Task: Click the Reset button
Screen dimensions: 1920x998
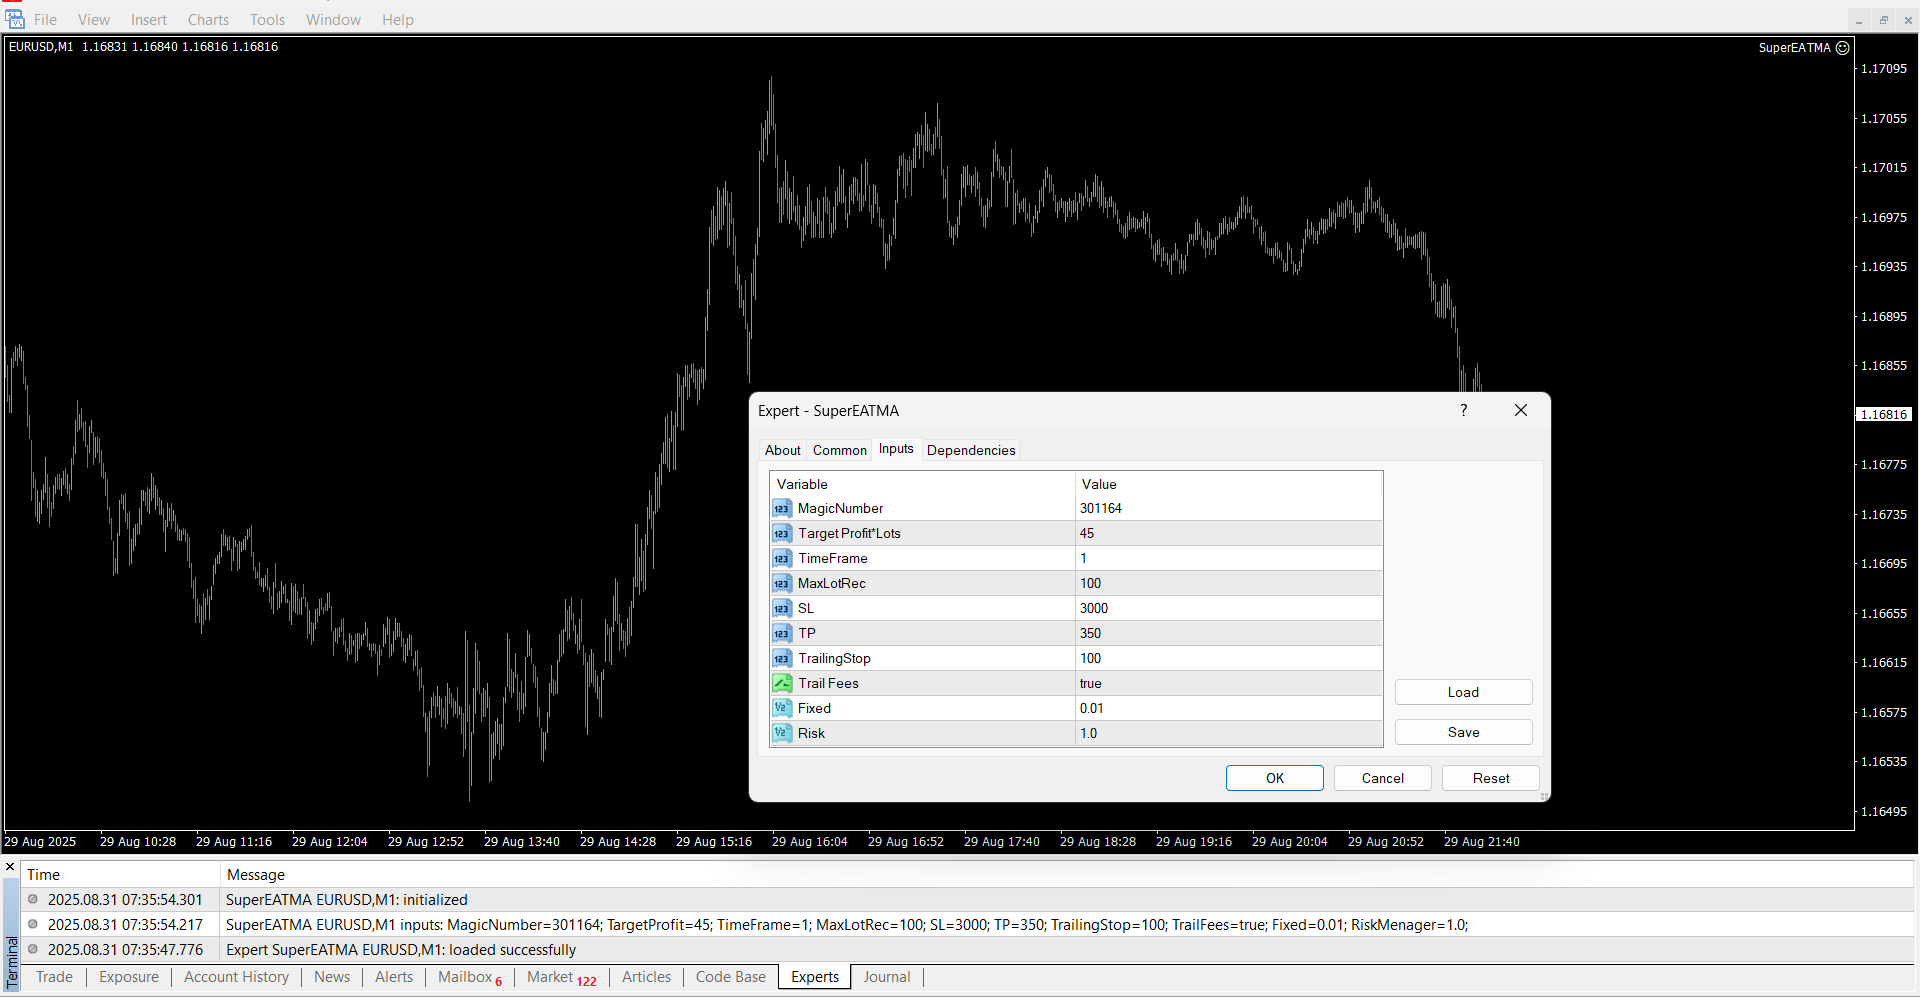Action: [1490, 779]
